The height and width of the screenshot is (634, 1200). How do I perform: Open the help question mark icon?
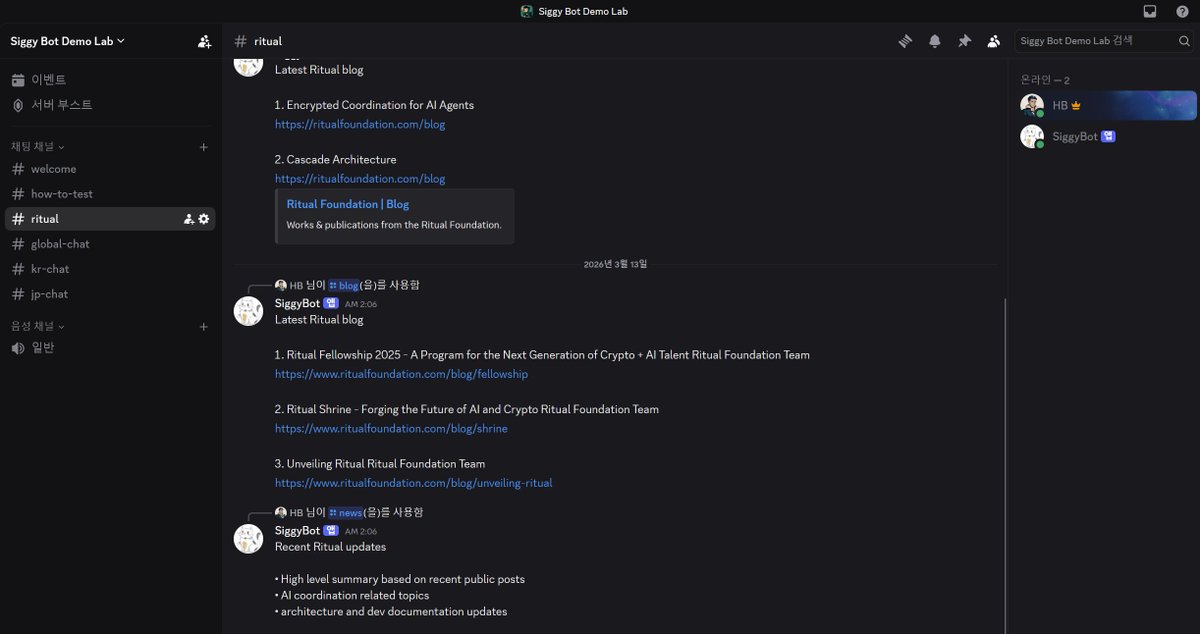pyautogui.click(x=1182, y=11)
